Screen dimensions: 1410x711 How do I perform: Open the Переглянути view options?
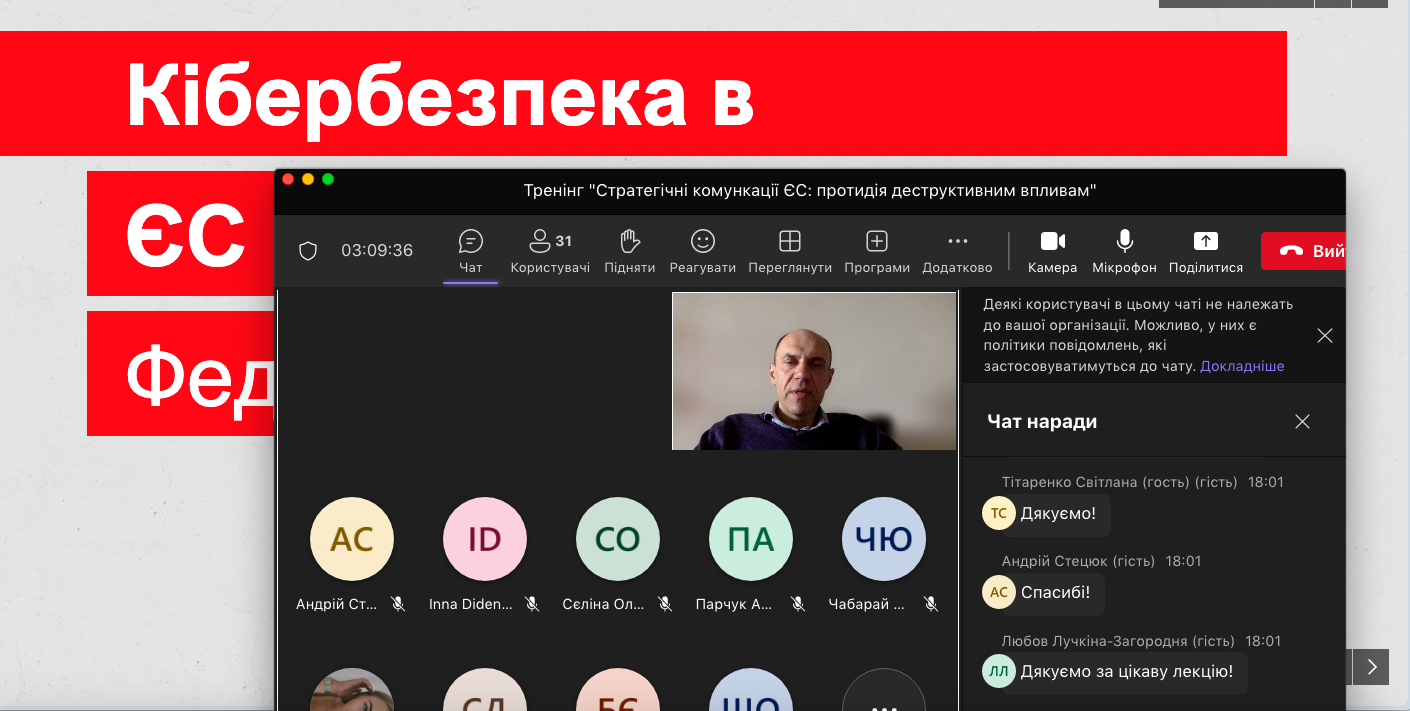tap(790, 241)
